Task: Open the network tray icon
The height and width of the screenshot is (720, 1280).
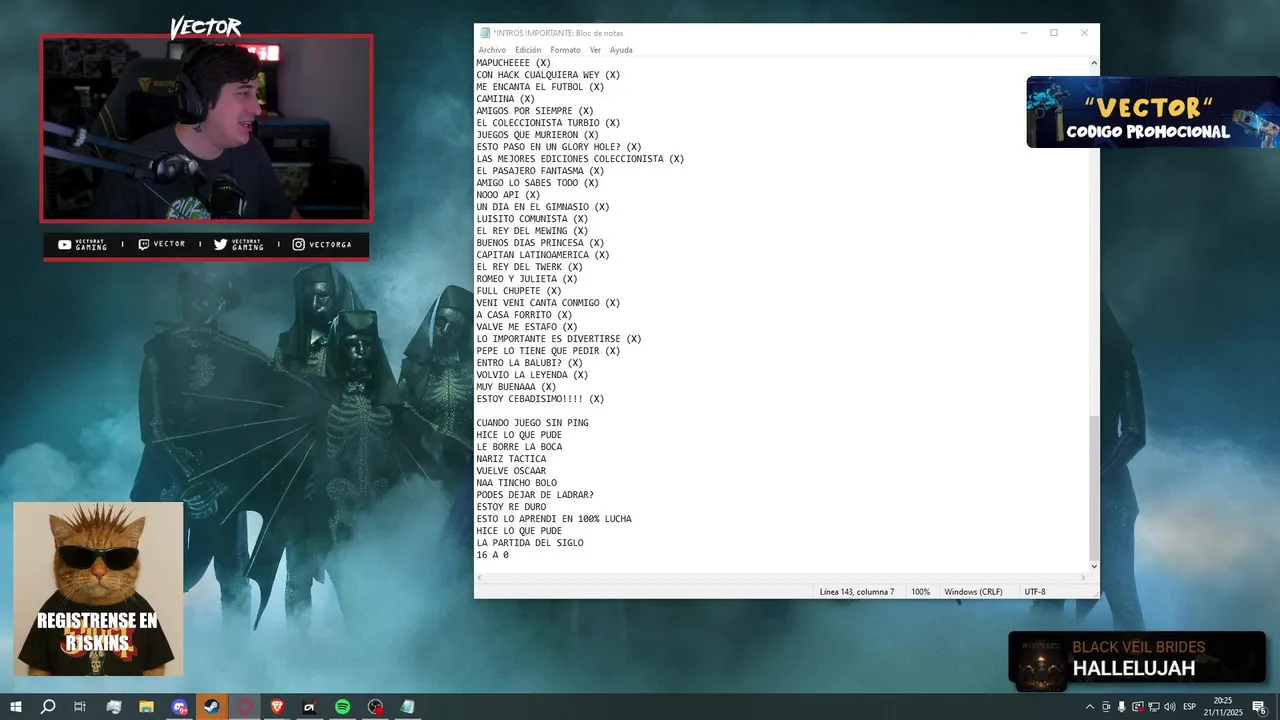Action: 1154,707
